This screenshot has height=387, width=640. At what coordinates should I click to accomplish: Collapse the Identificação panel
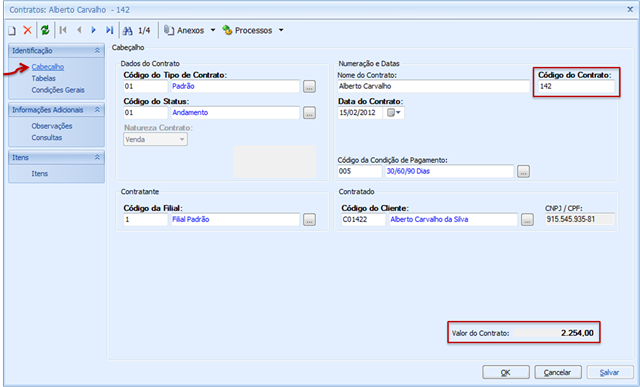point(97,51)
